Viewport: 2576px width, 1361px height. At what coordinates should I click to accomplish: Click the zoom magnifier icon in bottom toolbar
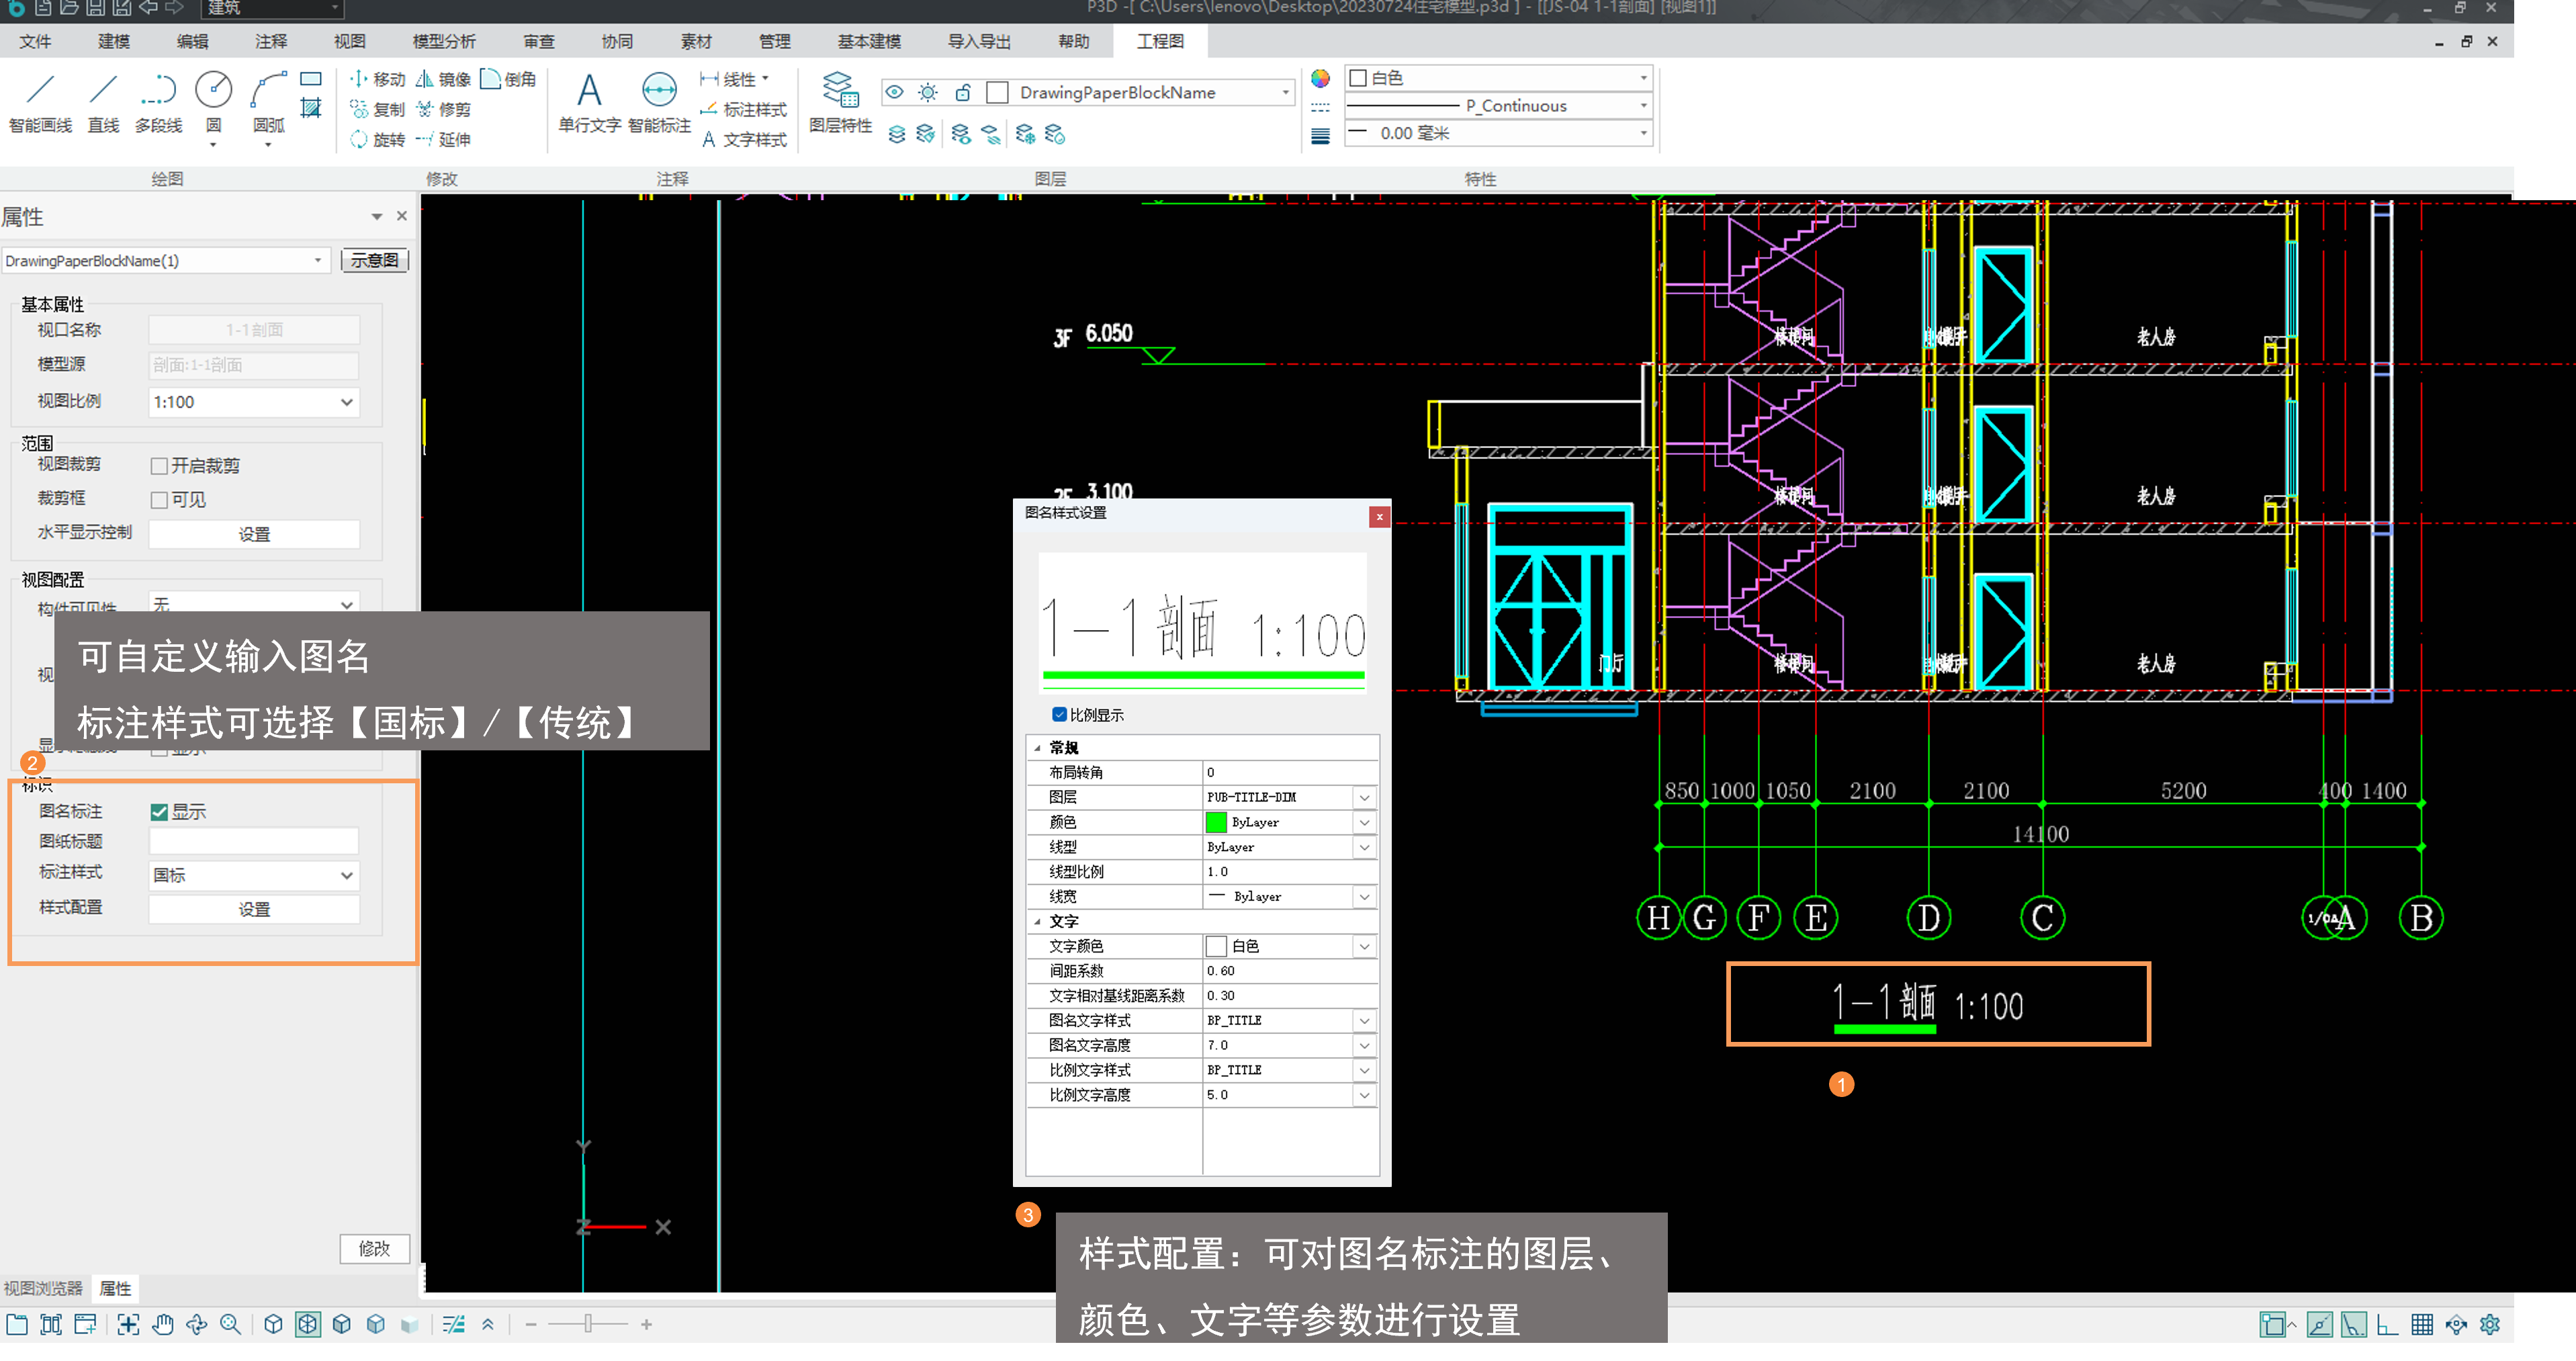(x=230, y=1324)
